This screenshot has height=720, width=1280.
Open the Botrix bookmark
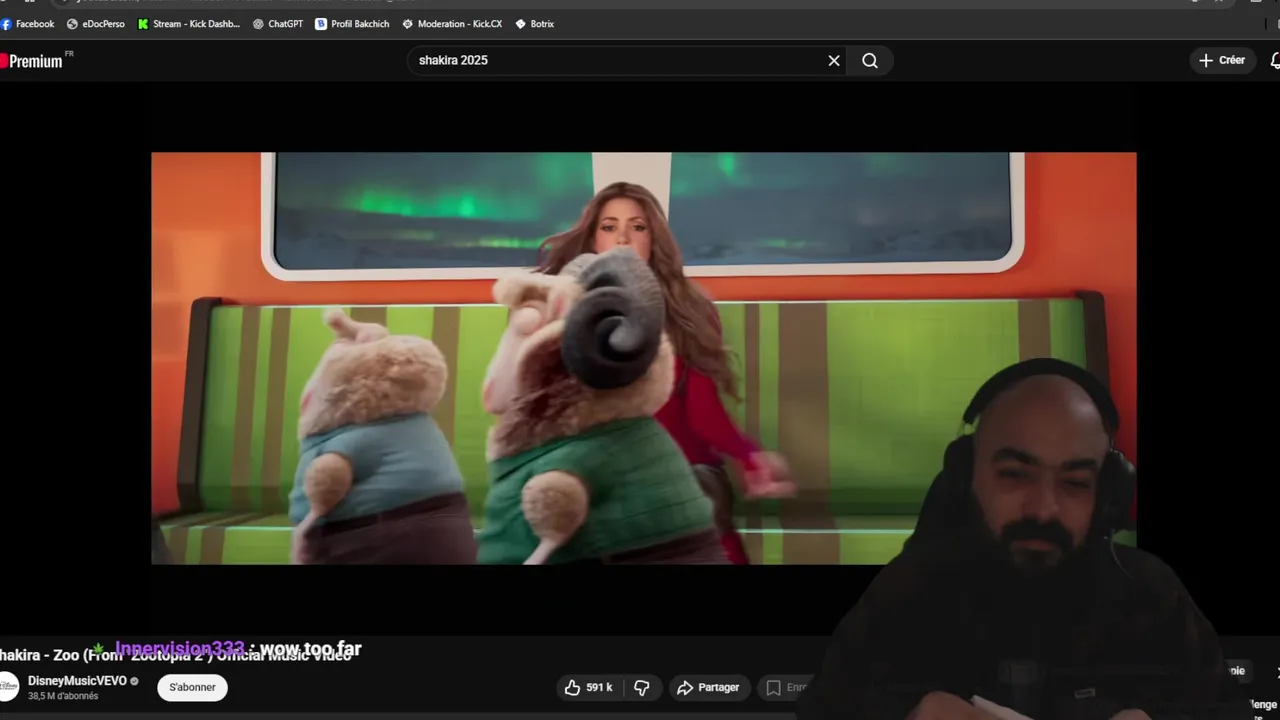(x=534, y=24)
